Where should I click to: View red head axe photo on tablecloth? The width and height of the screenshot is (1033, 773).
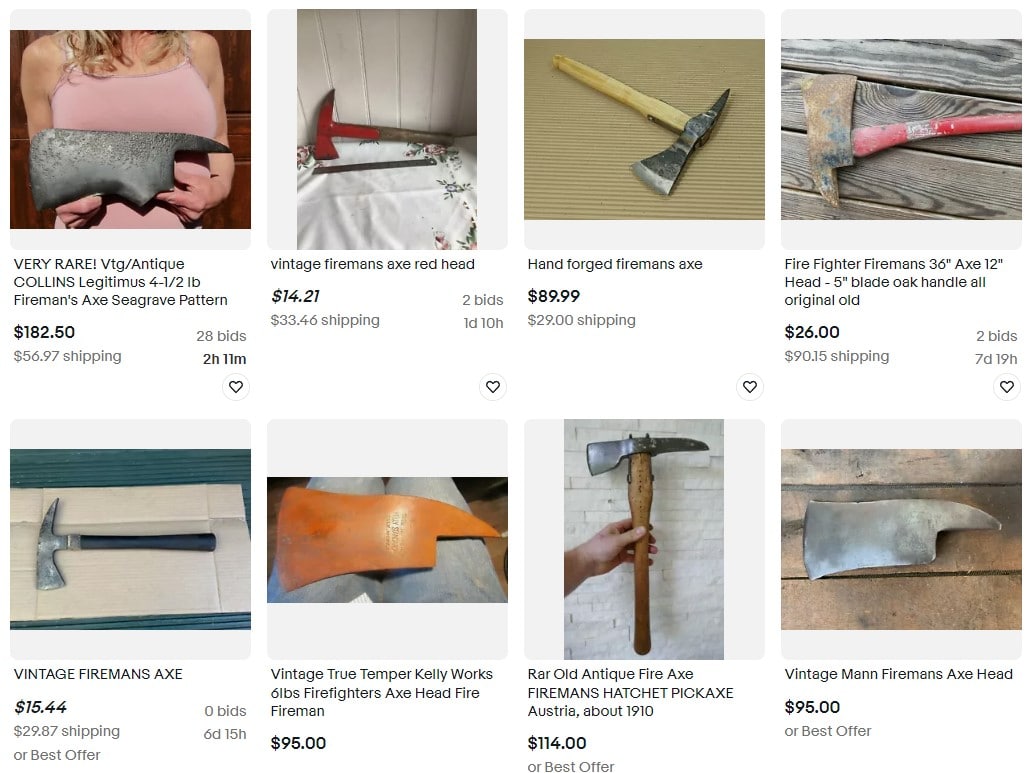coord(387,129)
